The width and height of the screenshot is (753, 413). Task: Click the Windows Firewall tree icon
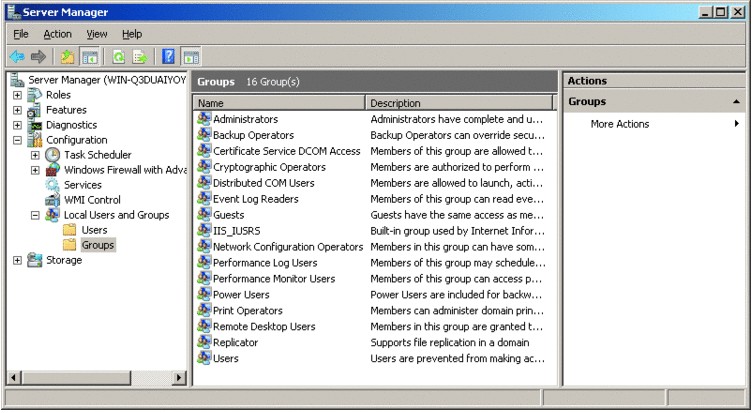pos(52,170)
